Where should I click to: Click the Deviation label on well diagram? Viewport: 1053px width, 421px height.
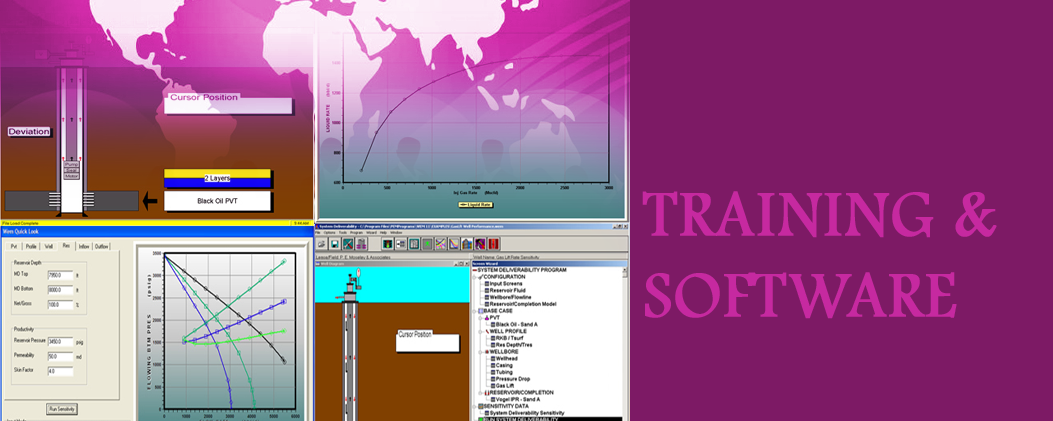[29, 132]
